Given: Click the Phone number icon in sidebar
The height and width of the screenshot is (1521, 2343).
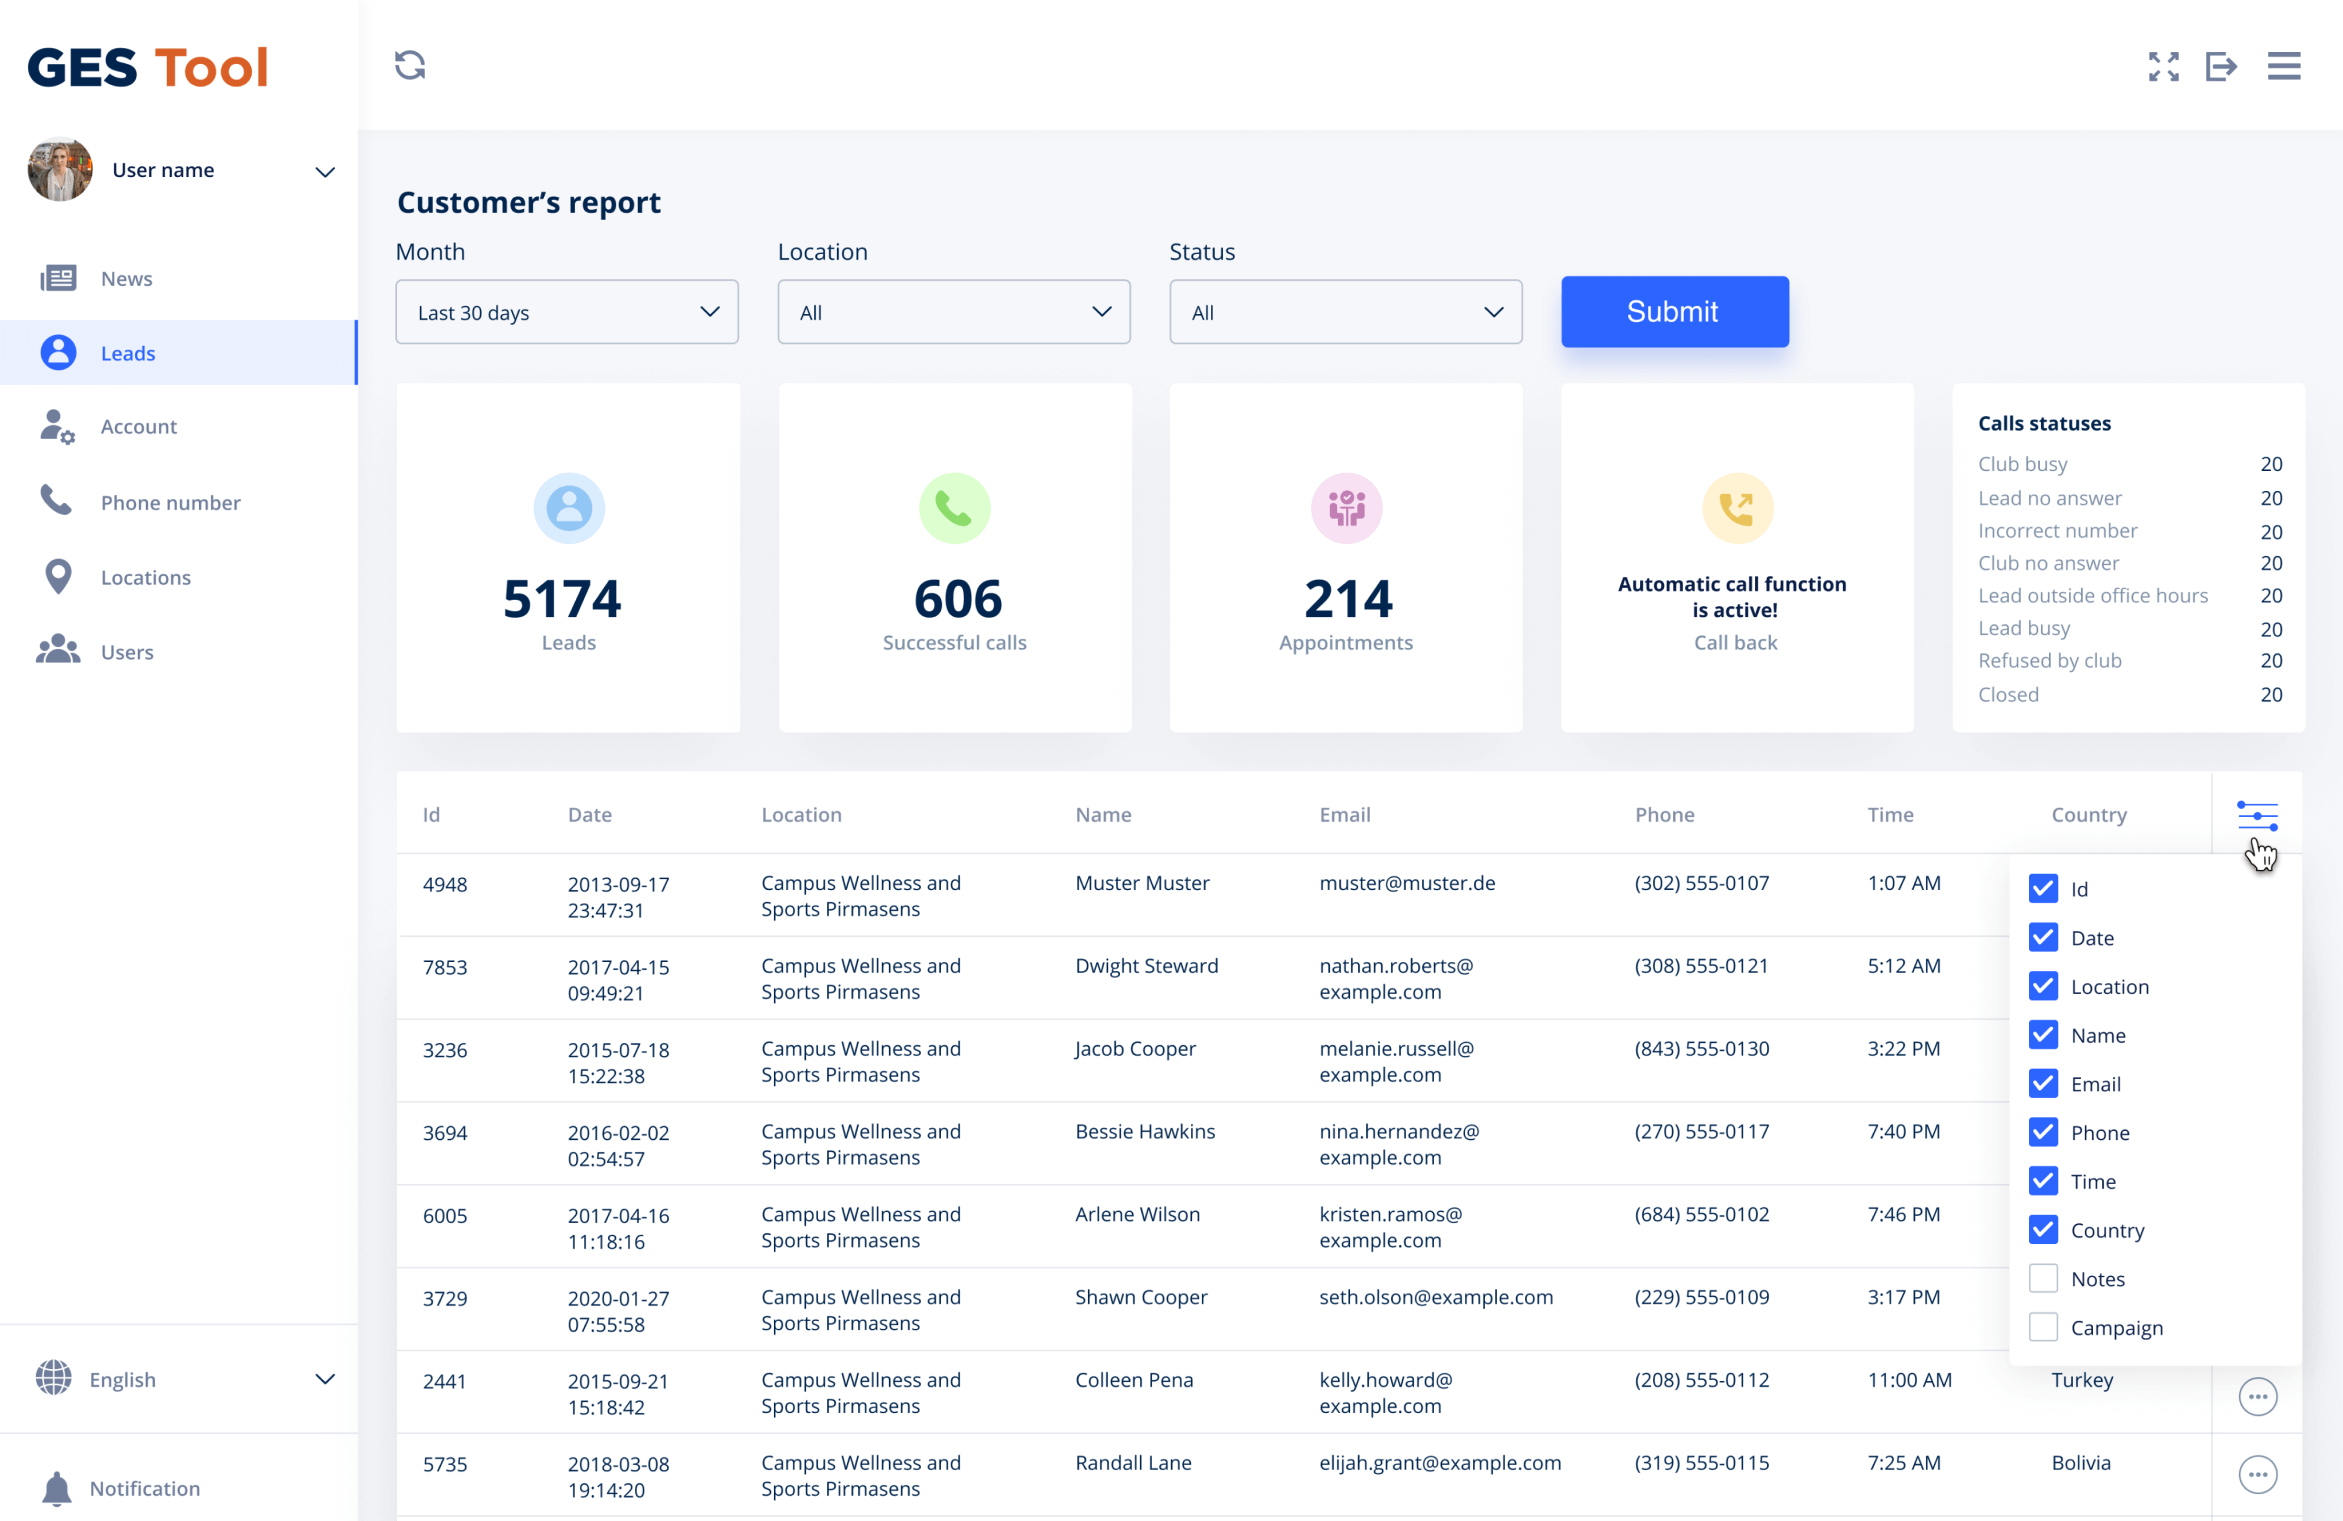Looking at the screenshot, I should tap(57, 501).
